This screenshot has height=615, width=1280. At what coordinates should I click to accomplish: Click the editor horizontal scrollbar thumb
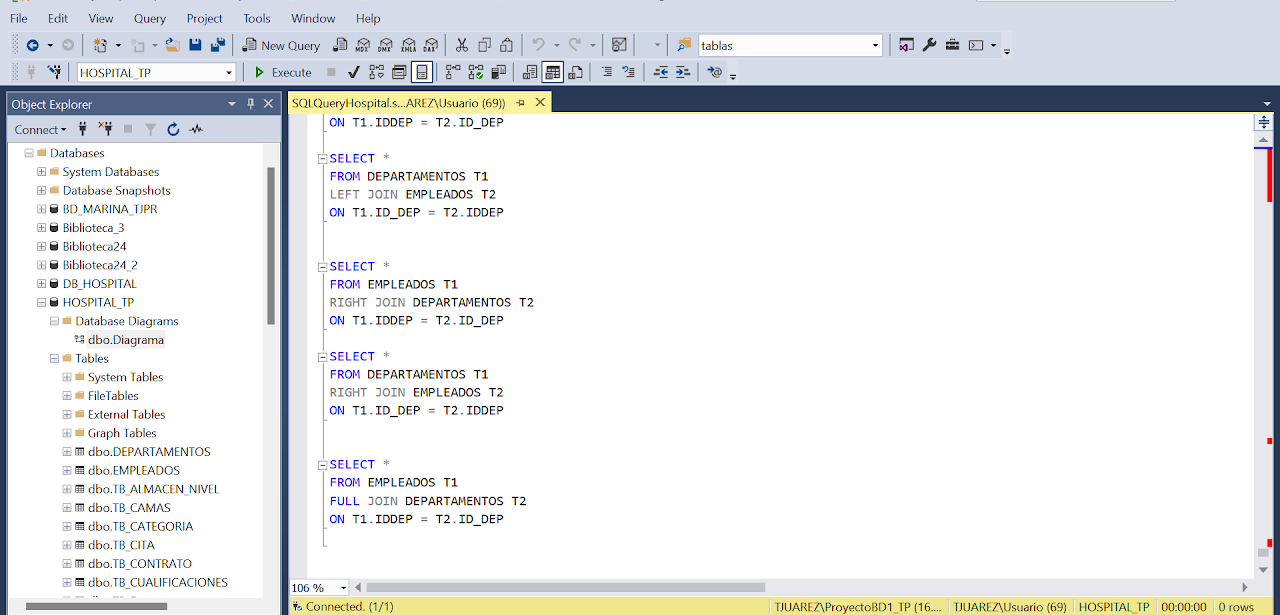[x=565, y=587]
